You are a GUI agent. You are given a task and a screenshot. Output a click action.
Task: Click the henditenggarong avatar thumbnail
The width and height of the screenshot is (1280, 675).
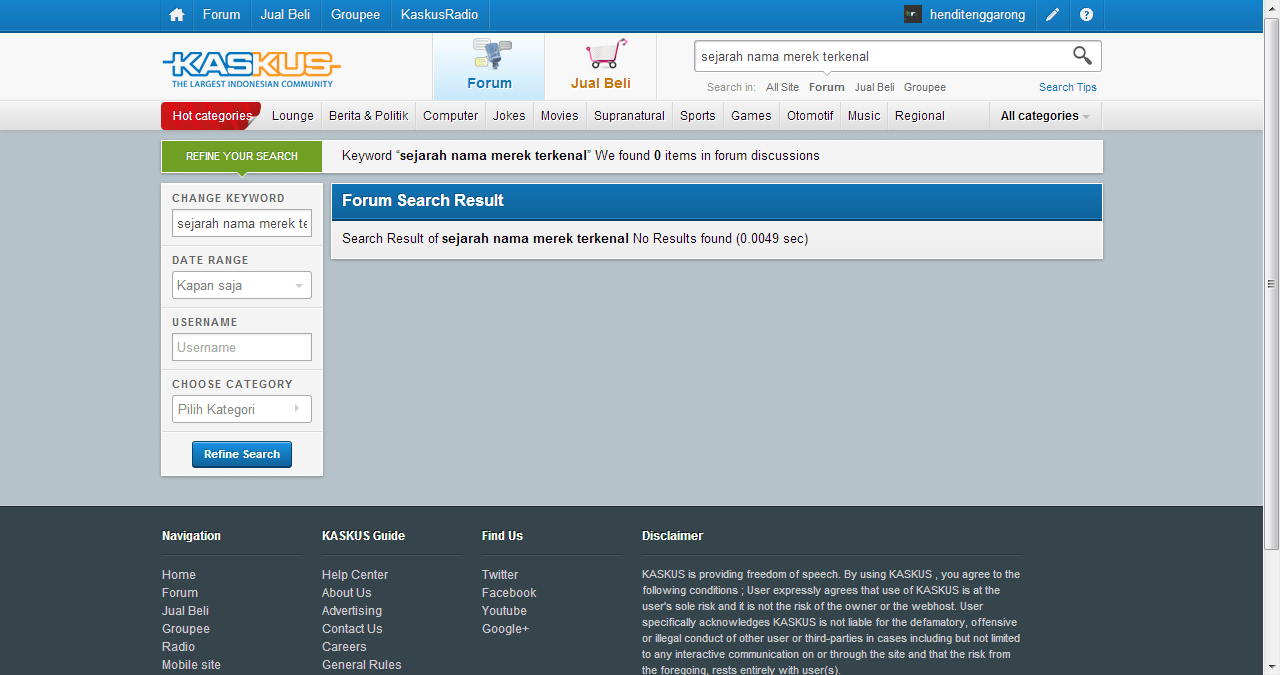[x=912, y=14]
